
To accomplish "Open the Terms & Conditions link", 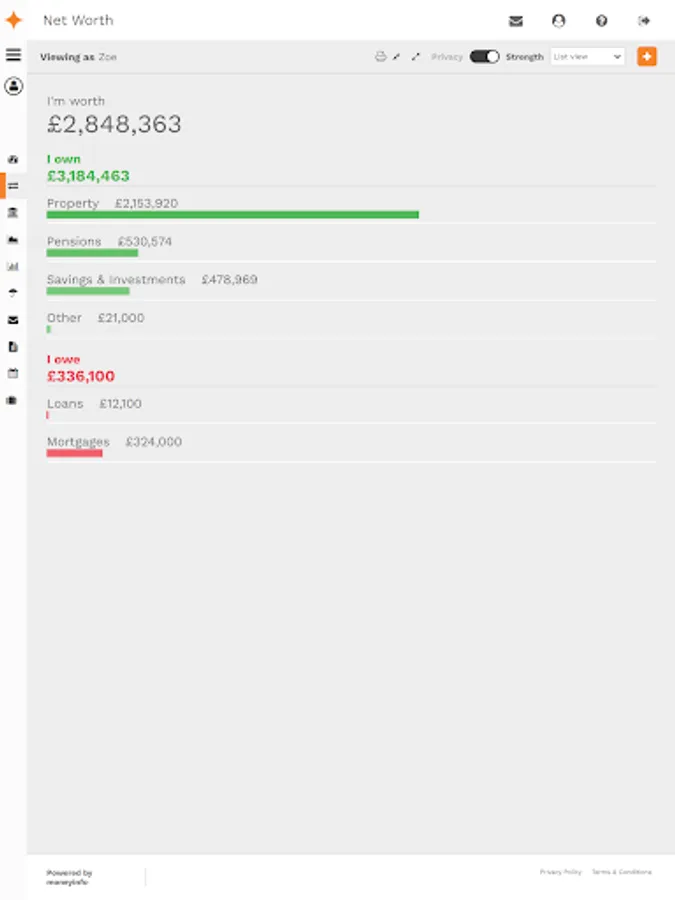I will click(621, 872).
